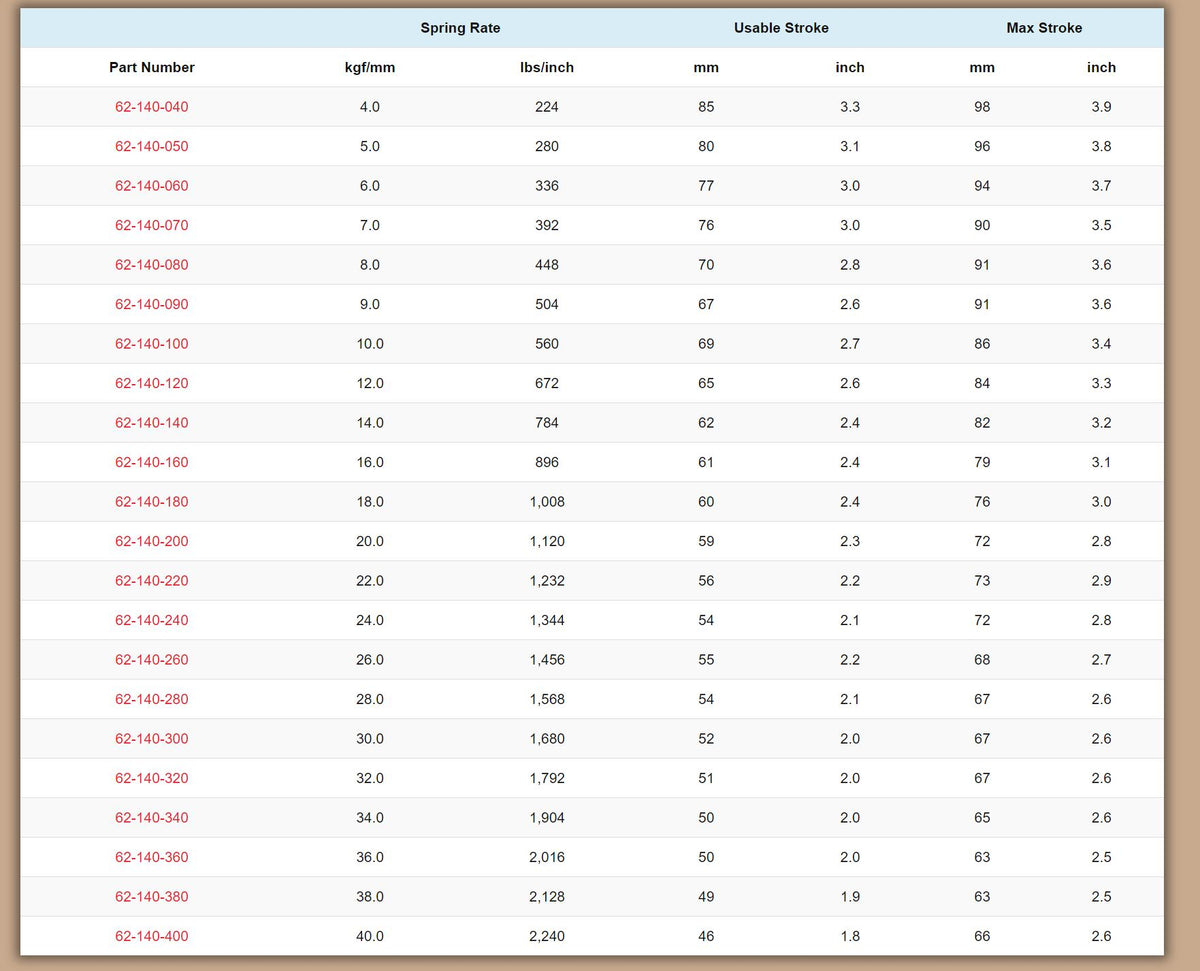
Task: Open part number 62-140-040 link
Action: pyautogui.click(x=151, y=107)
